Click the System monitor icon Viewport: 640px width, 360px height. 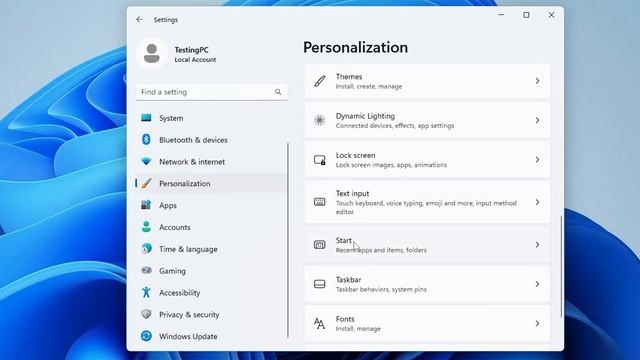click(x=146, y=118)
